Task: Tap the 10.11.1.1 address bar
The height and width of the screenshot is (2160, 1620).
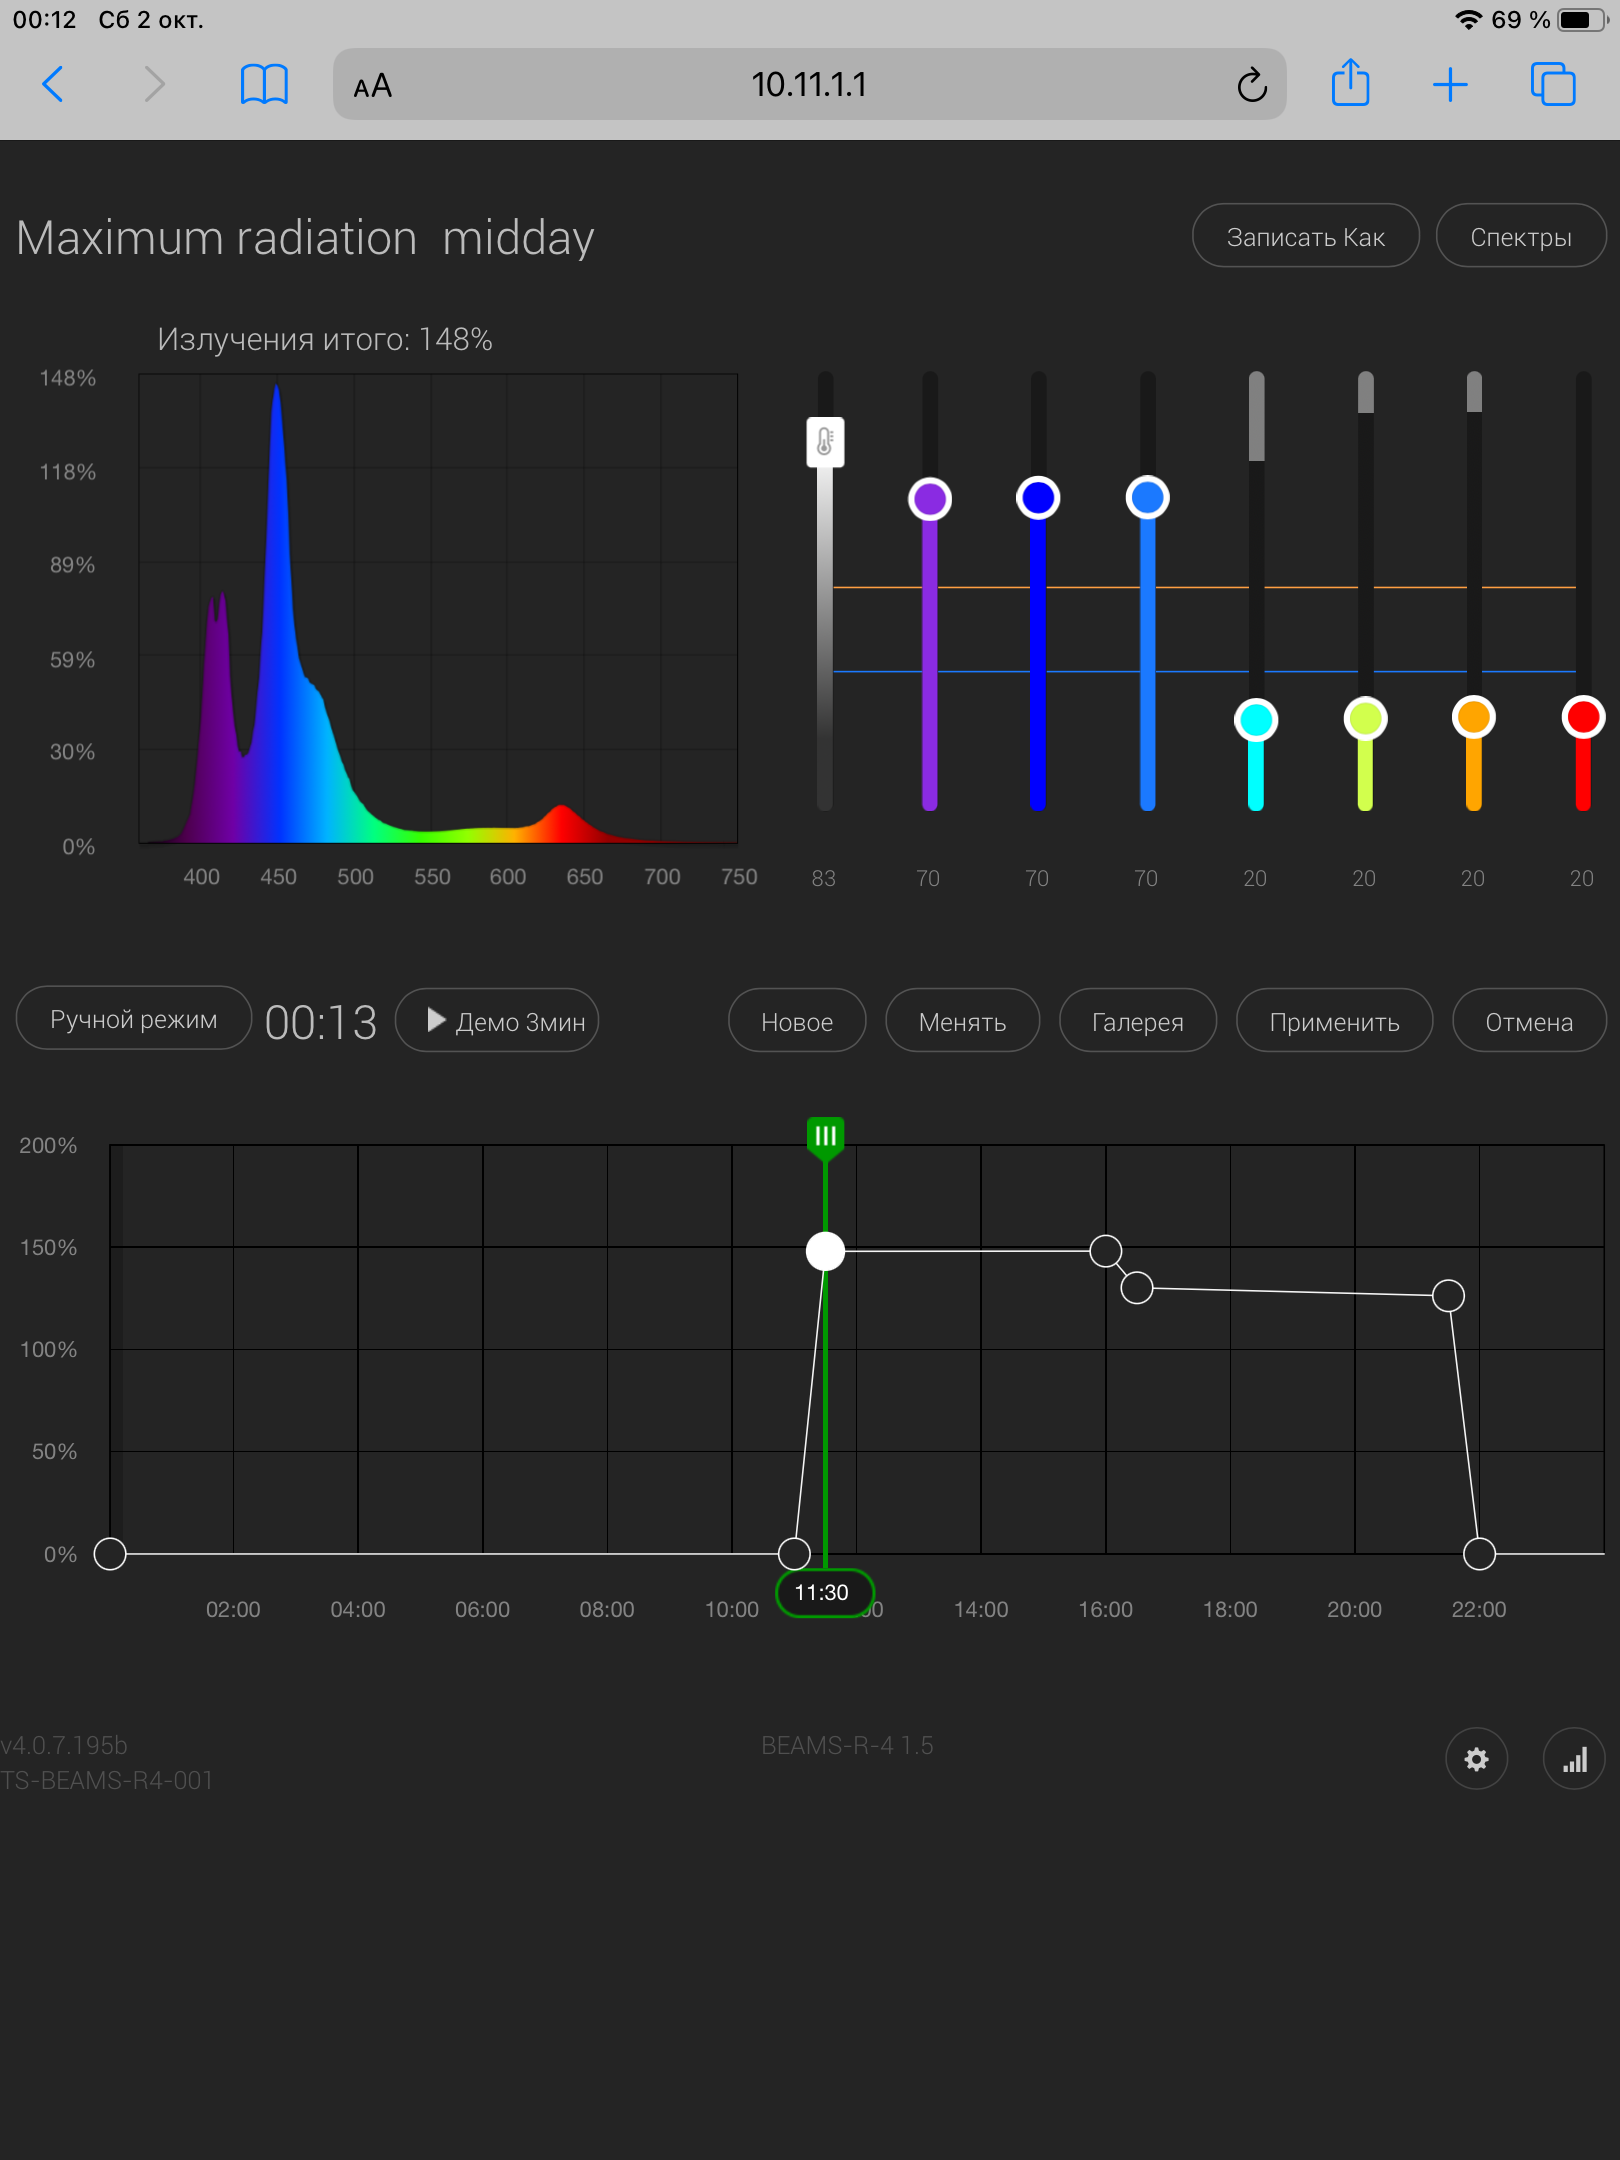Action: coord(808,85)
